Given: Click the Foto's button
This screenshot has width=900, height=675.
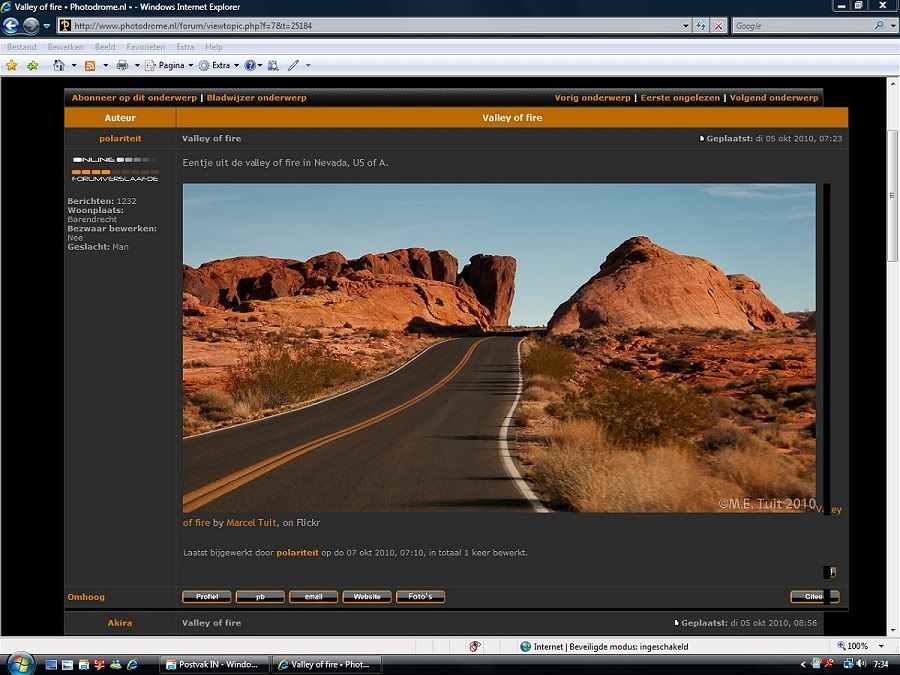Looking at the screenshot, I should point(420,597).
